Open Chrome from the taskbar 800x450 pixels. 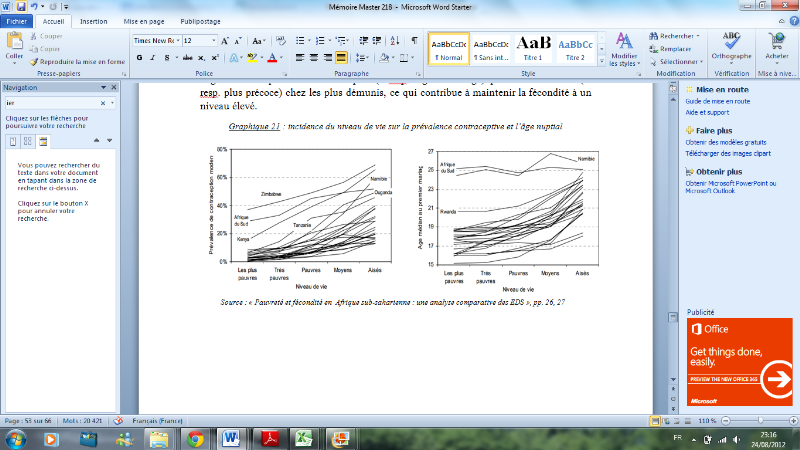click(x=195, y=439)
